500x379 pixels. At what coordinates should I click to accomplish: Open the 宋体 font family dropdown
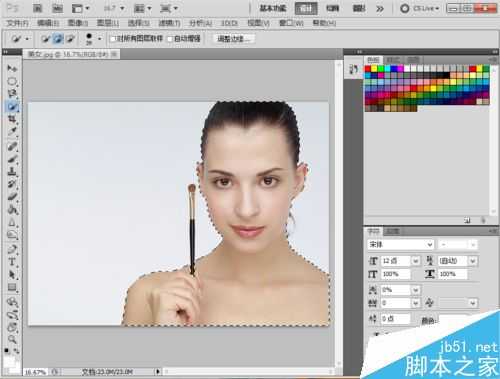(401, 244)
